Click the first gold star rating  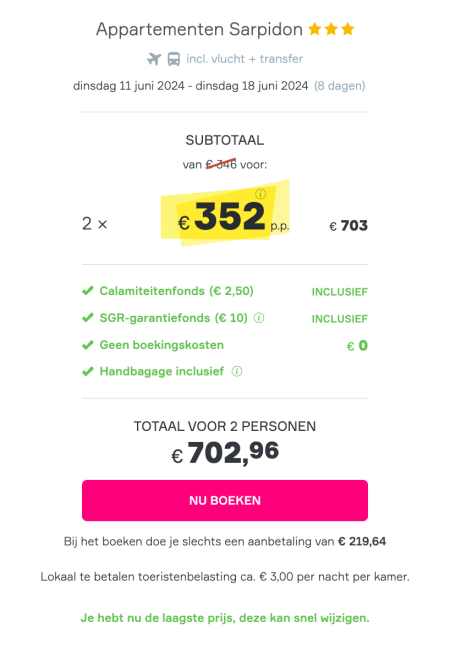coord(315,29)
